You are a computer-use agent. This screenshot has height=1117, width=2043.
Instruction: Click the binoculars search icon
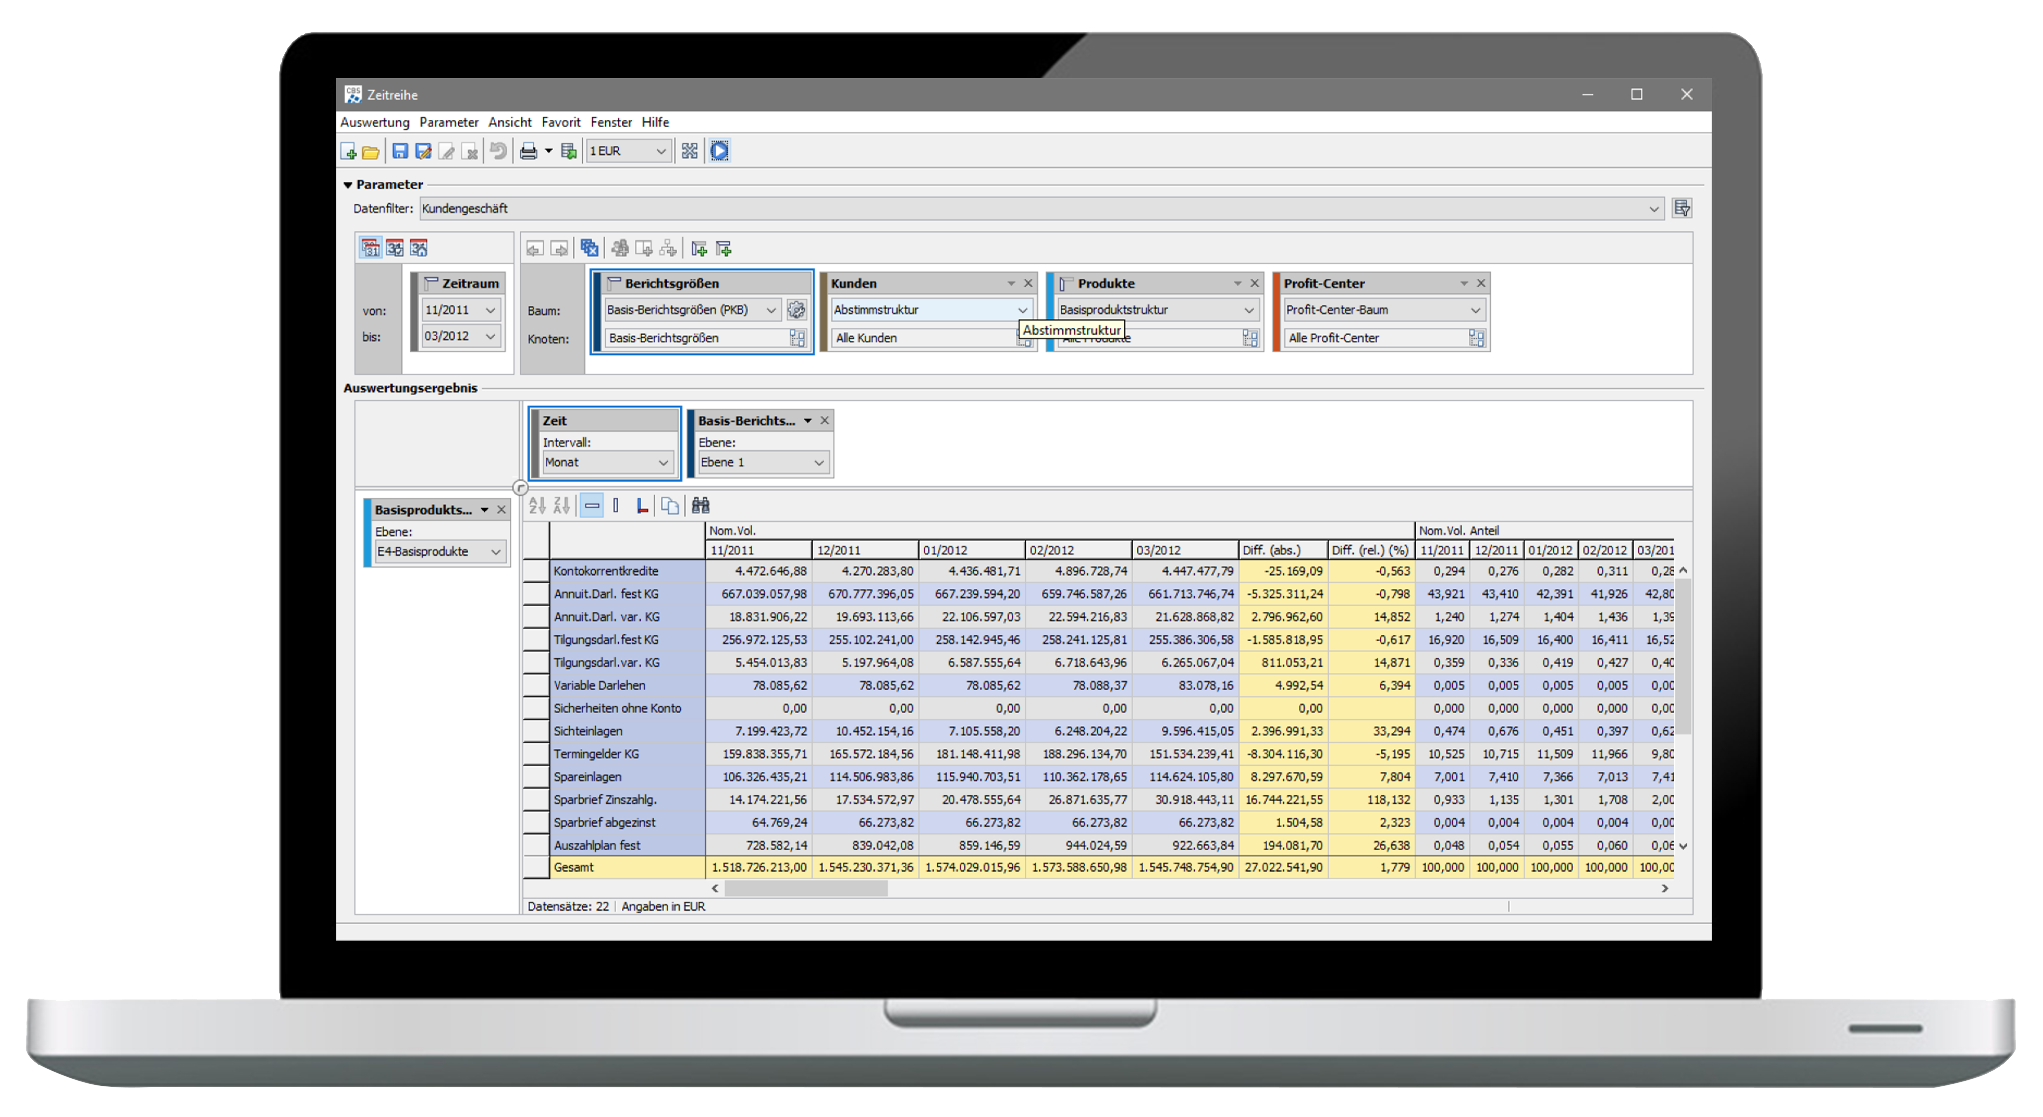pos(700,506)
